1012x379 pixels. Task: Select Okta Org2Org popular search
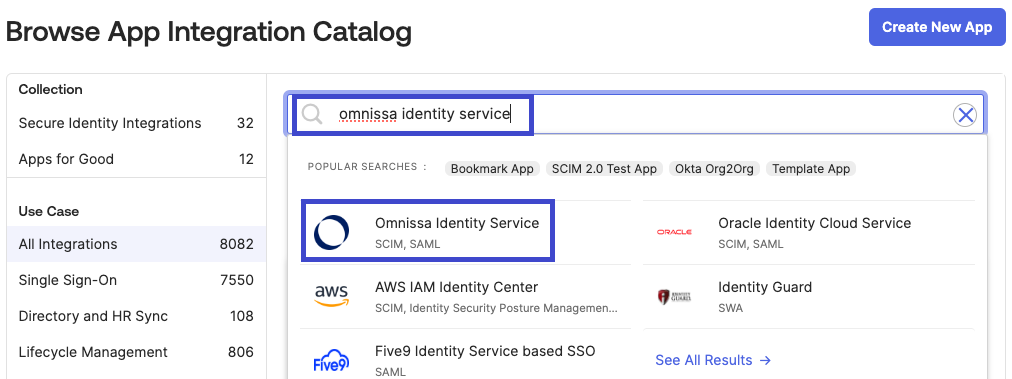[714, 169]
